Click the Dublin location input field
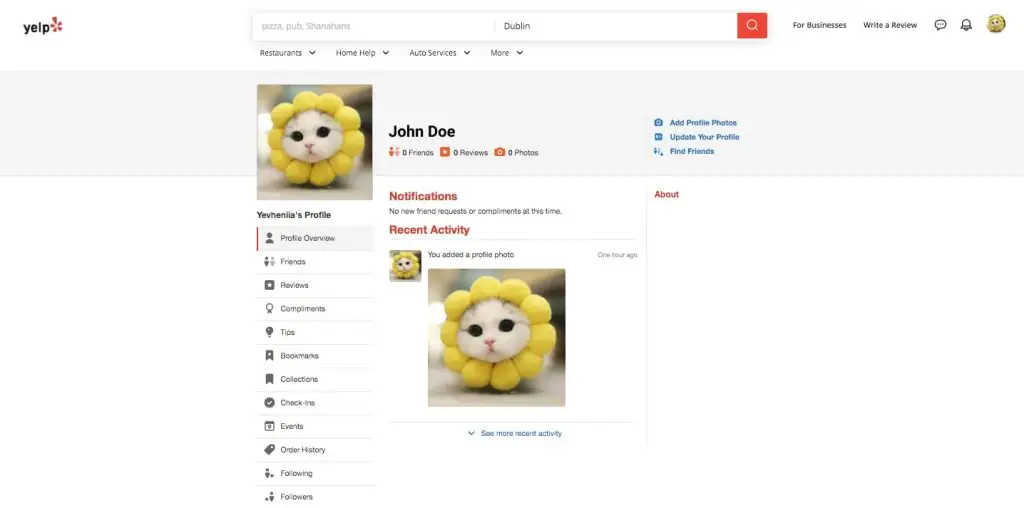This screenshot has width=1024, height=508. pyautogui.click(x=616, y=26)
